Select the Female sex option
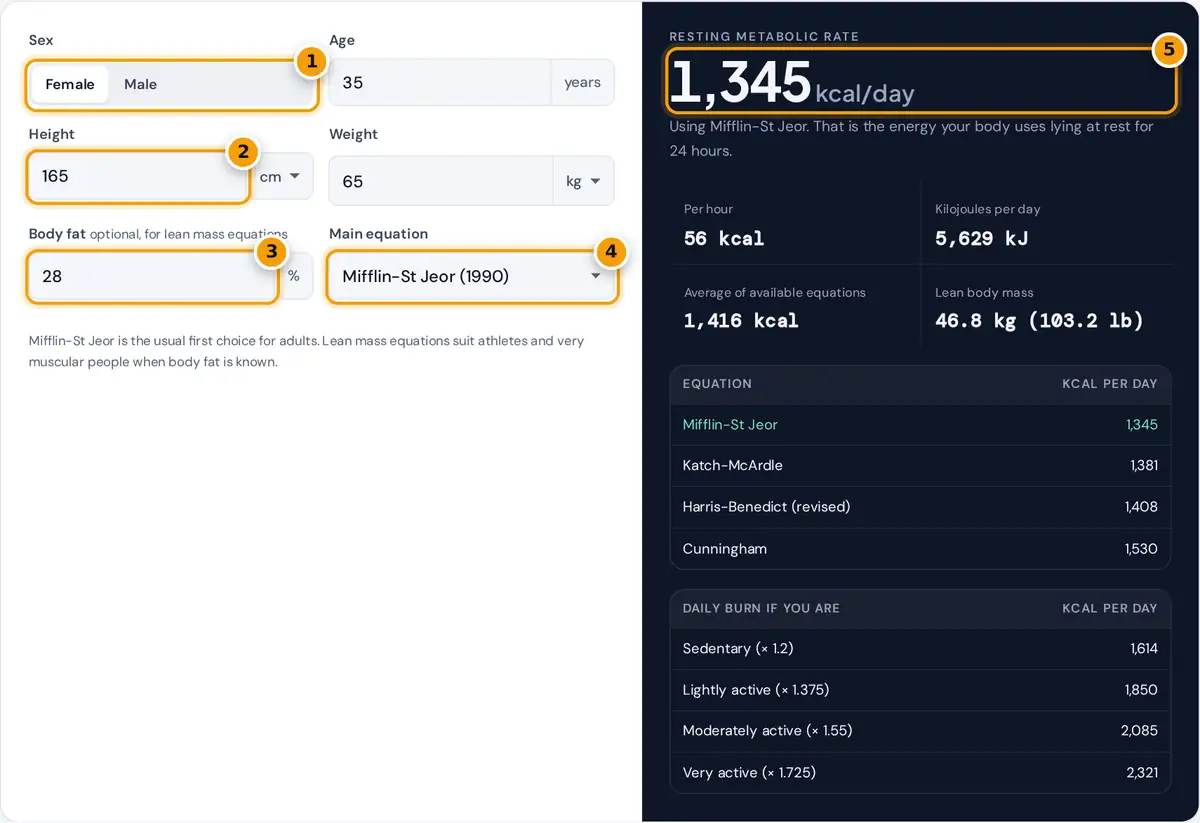 (x=70, y=84)
